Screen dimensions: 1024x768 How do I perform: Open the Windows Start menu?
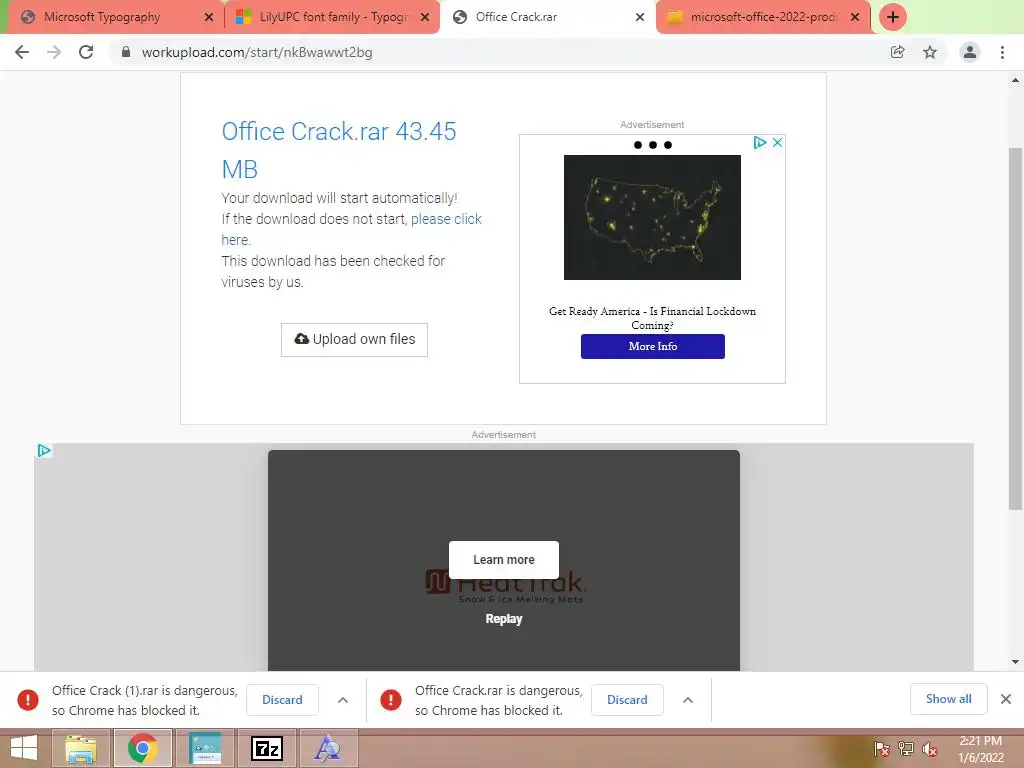24,748
